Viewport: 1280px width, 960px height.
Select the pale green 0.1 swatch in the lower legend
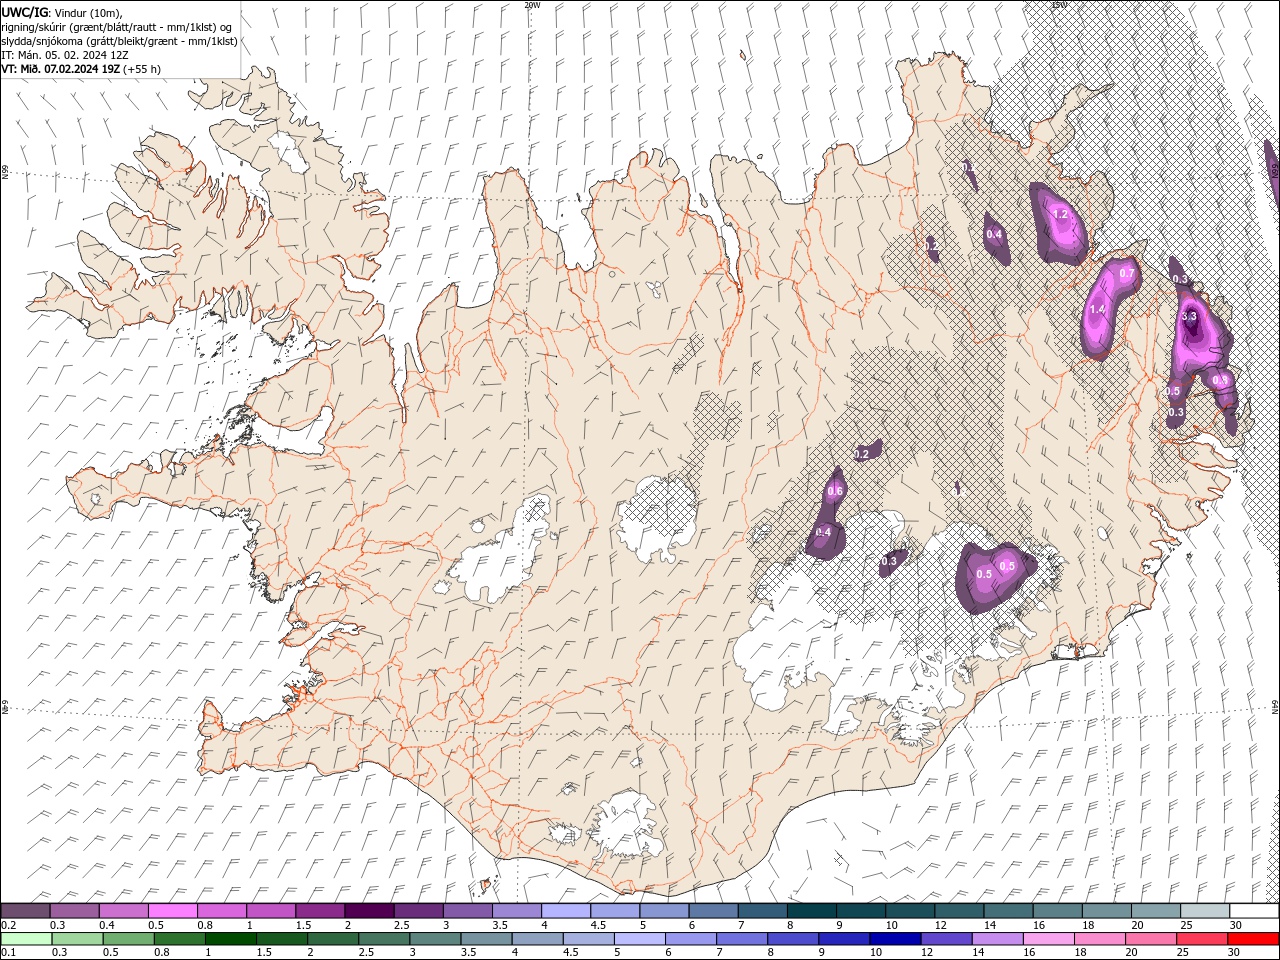pyautogui.click(x=25, y=939)
